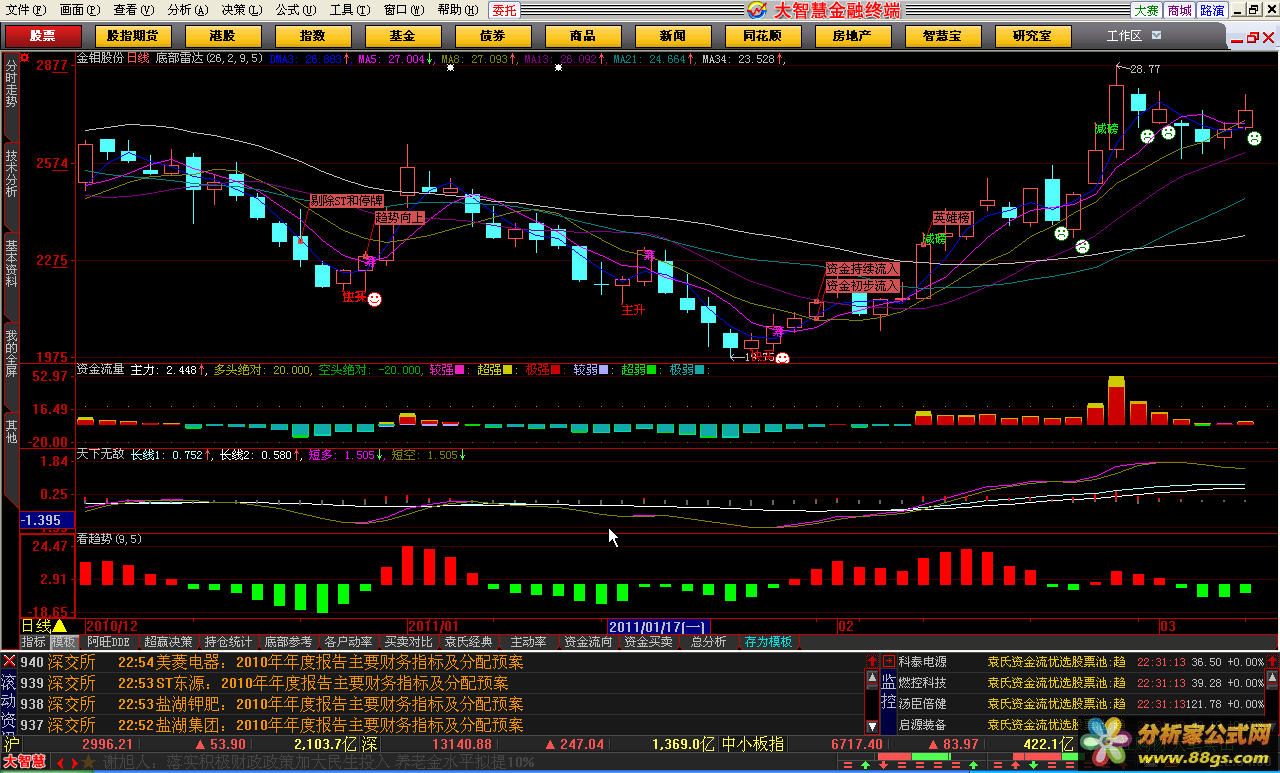Switch to the 持仓统计 template tab
This screenshot has width=1280, height=773.
(x=228, y=642)
